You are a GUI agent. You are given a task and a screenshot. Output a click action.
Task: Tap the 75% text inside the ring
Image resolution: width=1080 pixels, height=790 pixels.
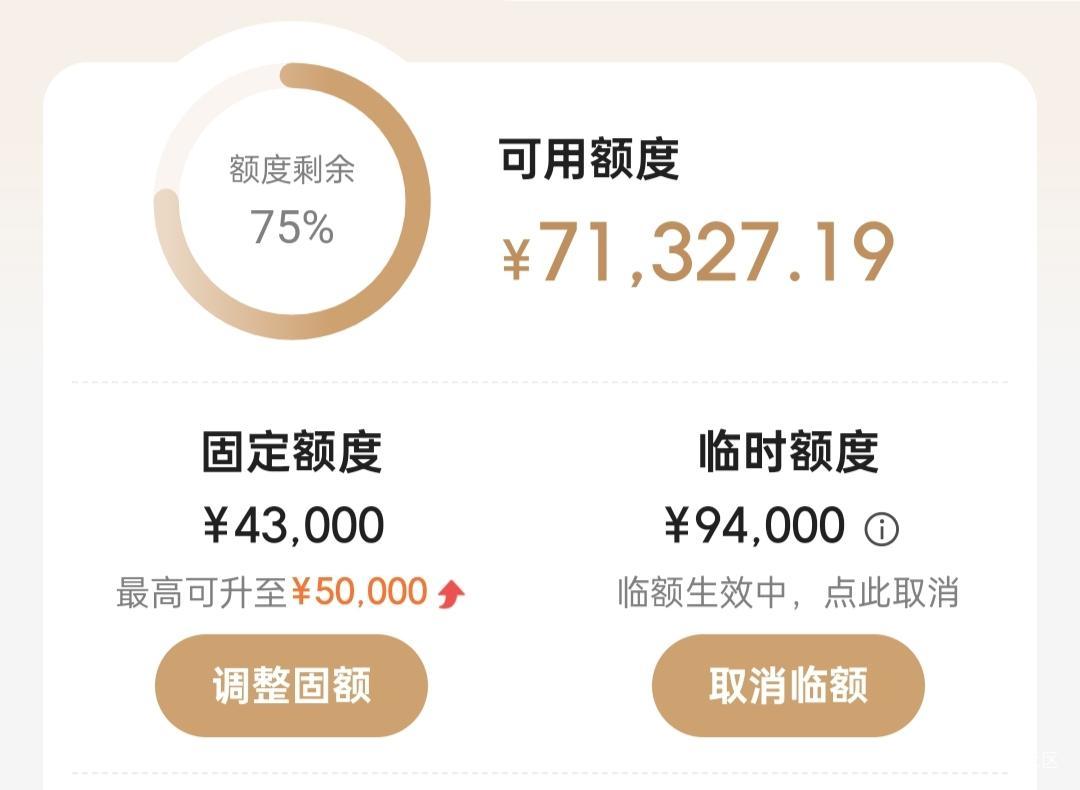click(x=291, y=227)
